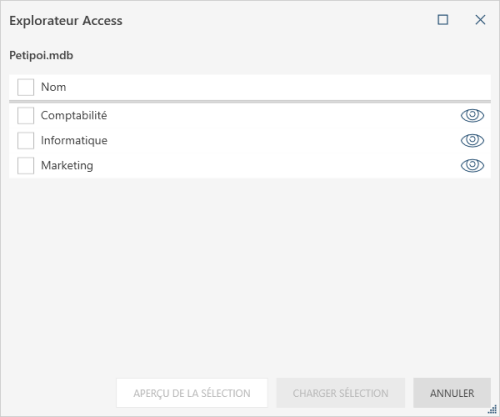Click the empty gray area below the table list
Image resolution: width=500 pixels, height=417 pixels.
[x=250, y=277]
